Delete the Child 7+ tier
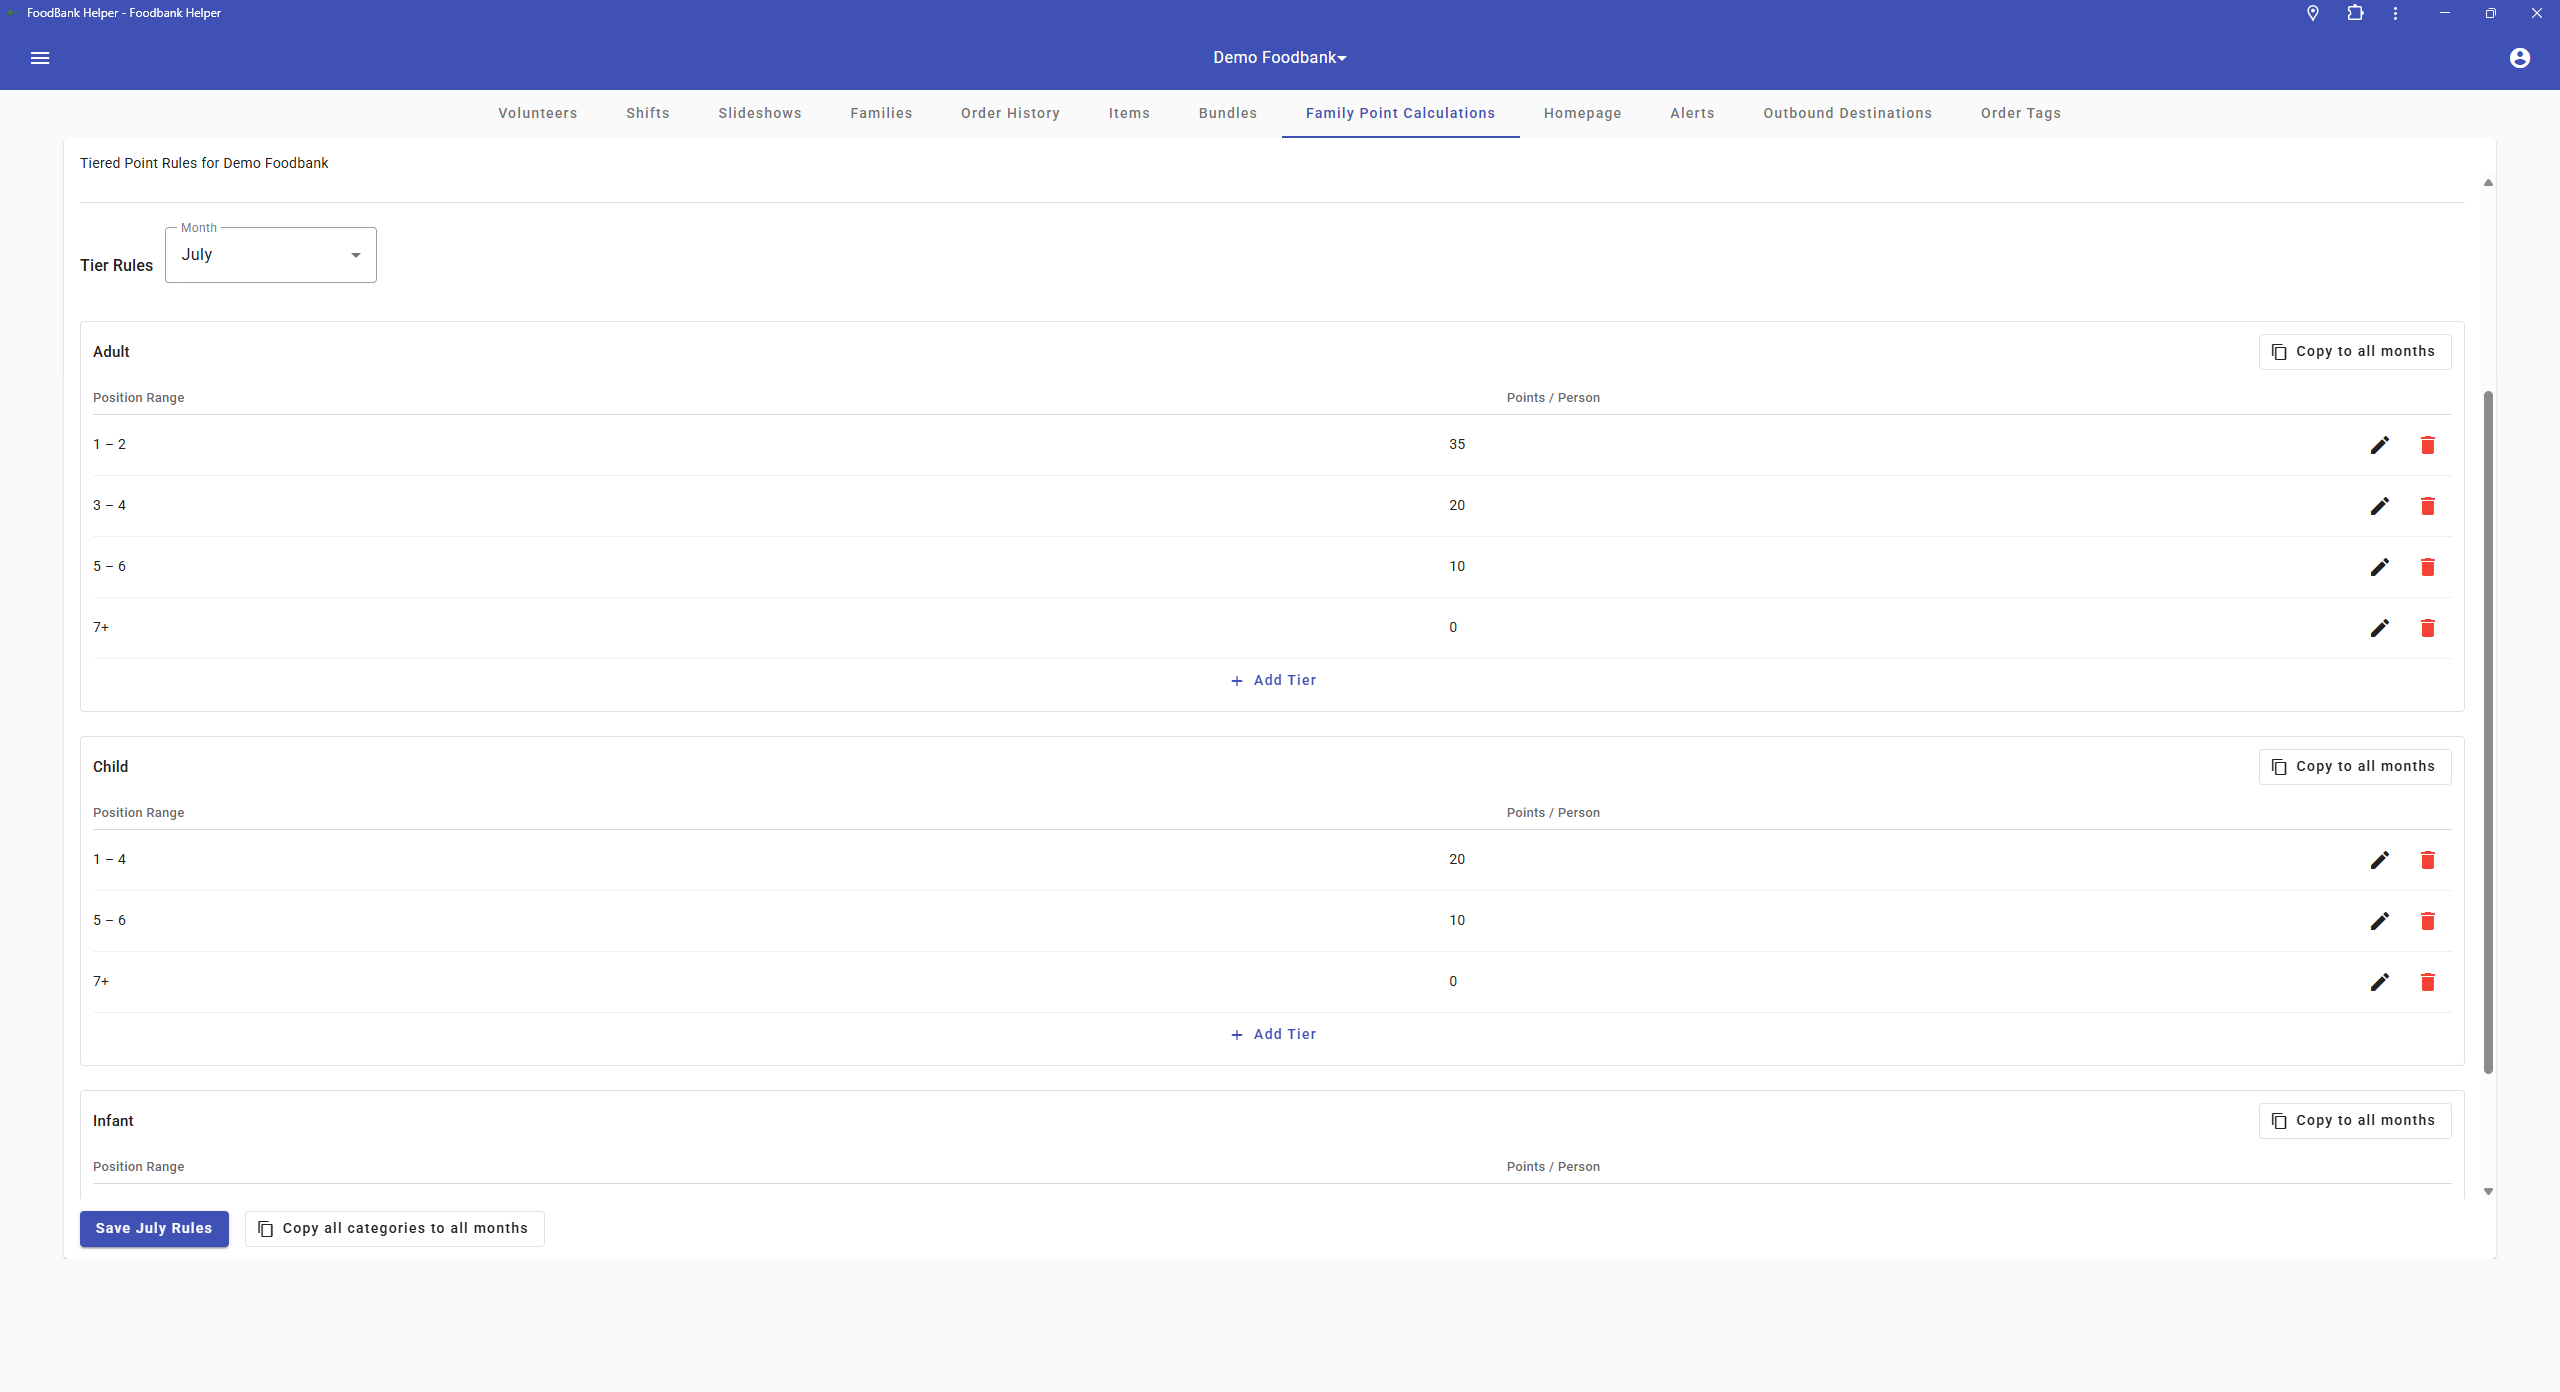Image resolution: width=2560 pixels, height=1392 pixels. coord(2427,982)
